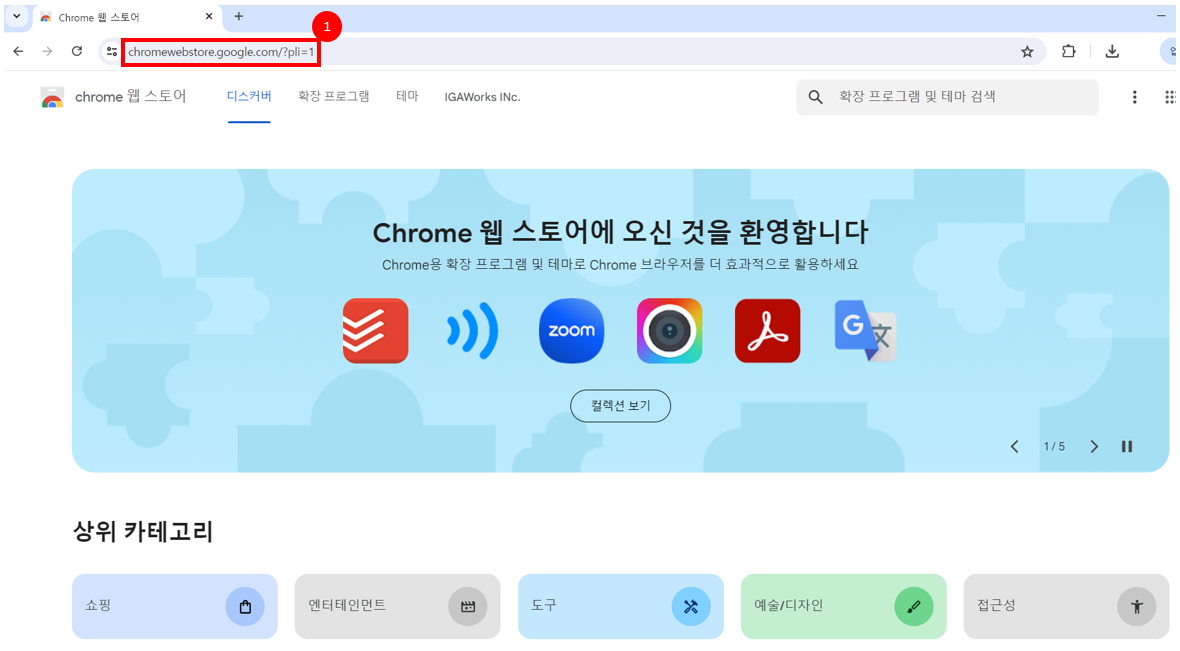Switch to the 디스커버 tab
Viewport: 1180px width, 651px height.
click(x=249, y=96)
